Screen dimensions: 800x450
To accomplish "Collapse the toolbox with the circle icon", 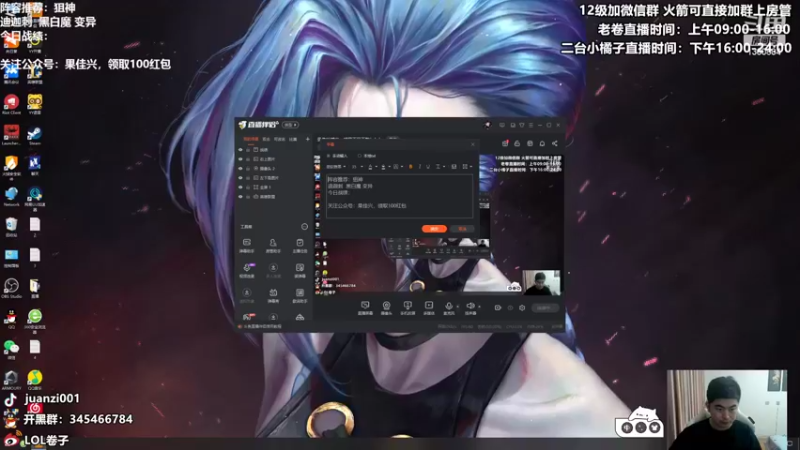I will (305, 227).
